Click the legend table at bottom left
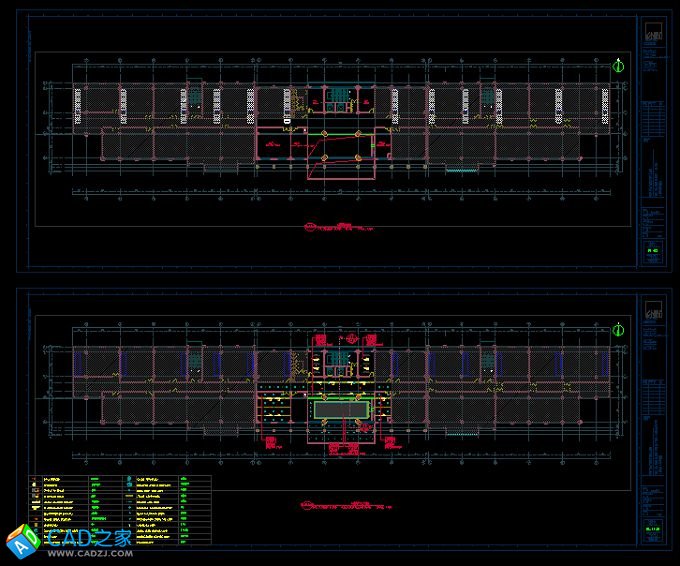The image size is (680, 566). click(x=120, y=510)
